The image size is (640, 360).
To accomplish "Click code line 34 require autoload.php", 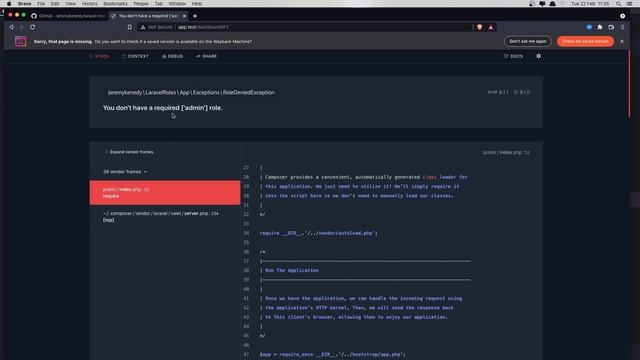I will point(318,233).
